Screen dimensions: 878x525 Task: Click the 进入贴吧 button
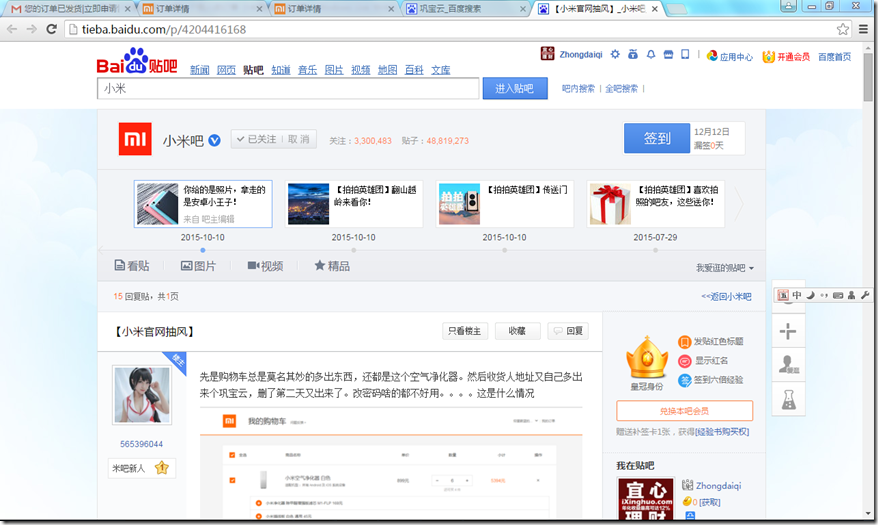tap(515, 88)
